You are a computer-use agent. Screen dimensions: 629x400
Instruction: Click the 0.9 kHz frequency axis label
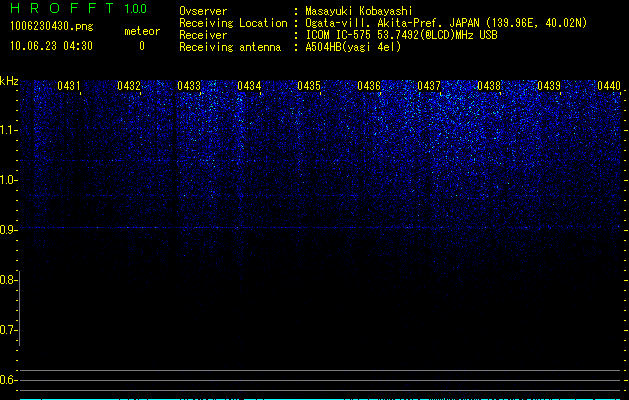coord(7,230)
